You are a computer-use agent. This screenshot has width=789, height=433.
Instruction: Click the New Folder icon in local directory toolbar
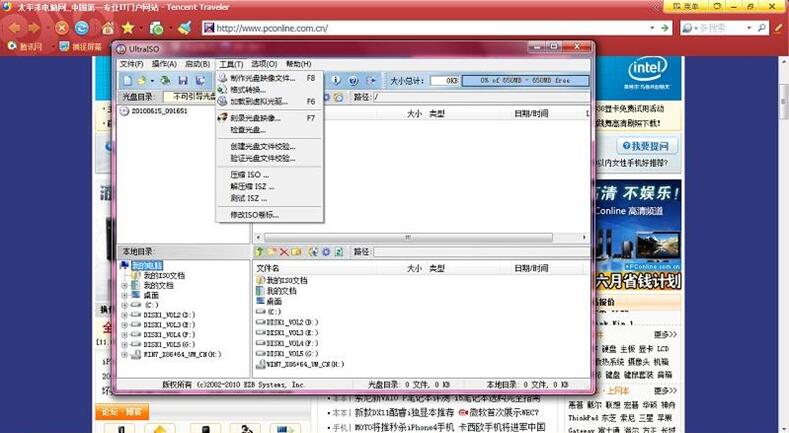pos(272,251)
